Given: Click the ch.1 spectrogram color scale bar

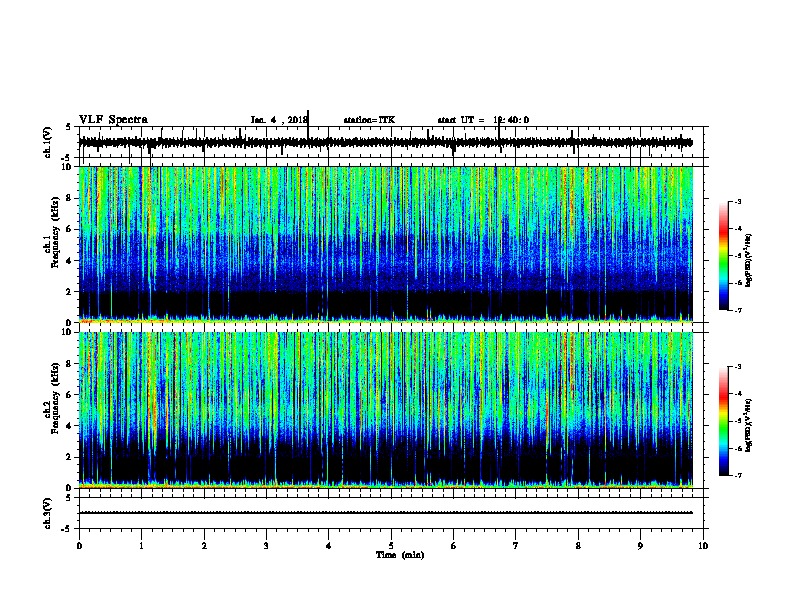Looking at the screenshot, I should tap(724, 256).
